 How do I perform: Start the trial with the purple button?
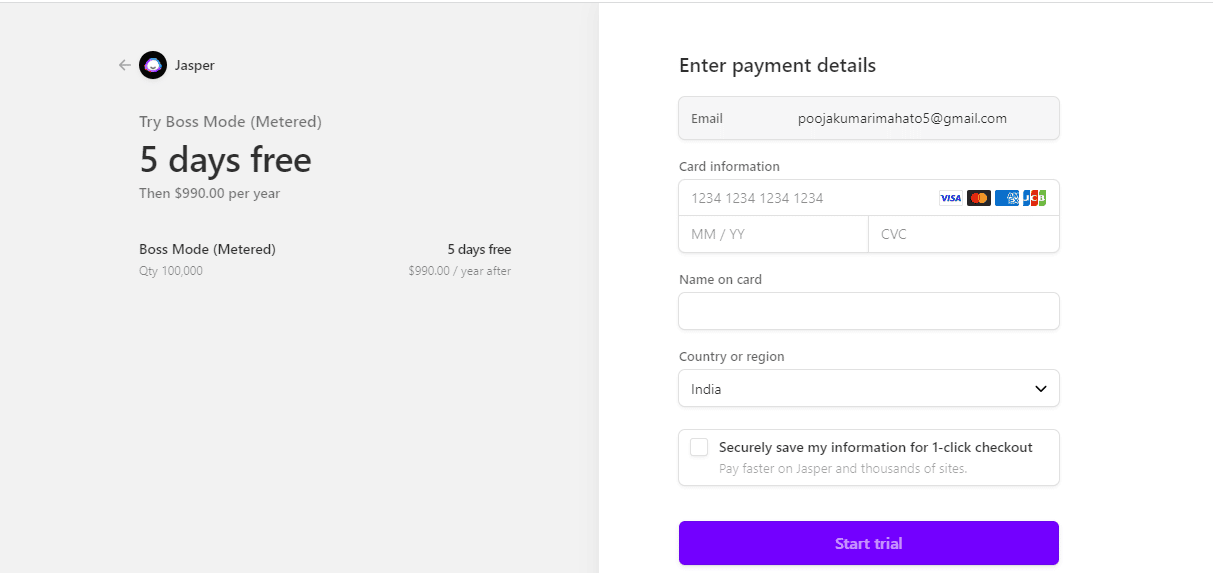coord(869,543)
